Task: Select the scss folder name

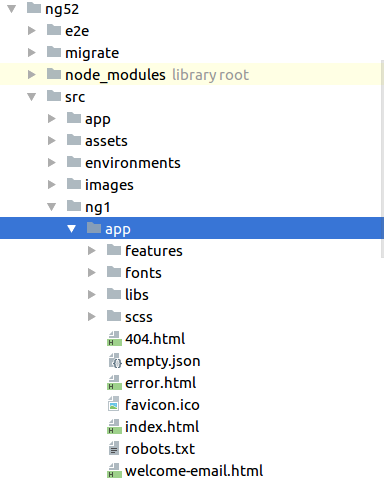Action: [139, 317]
